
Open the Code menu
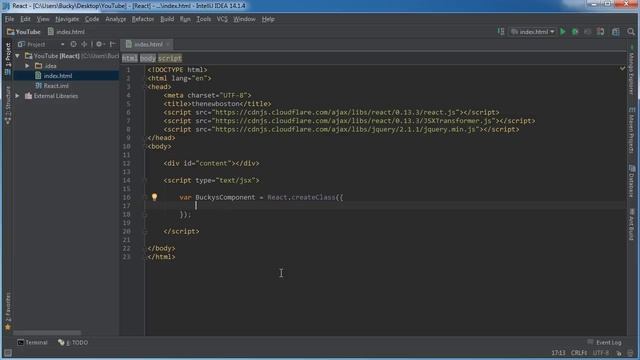point(92,19)
